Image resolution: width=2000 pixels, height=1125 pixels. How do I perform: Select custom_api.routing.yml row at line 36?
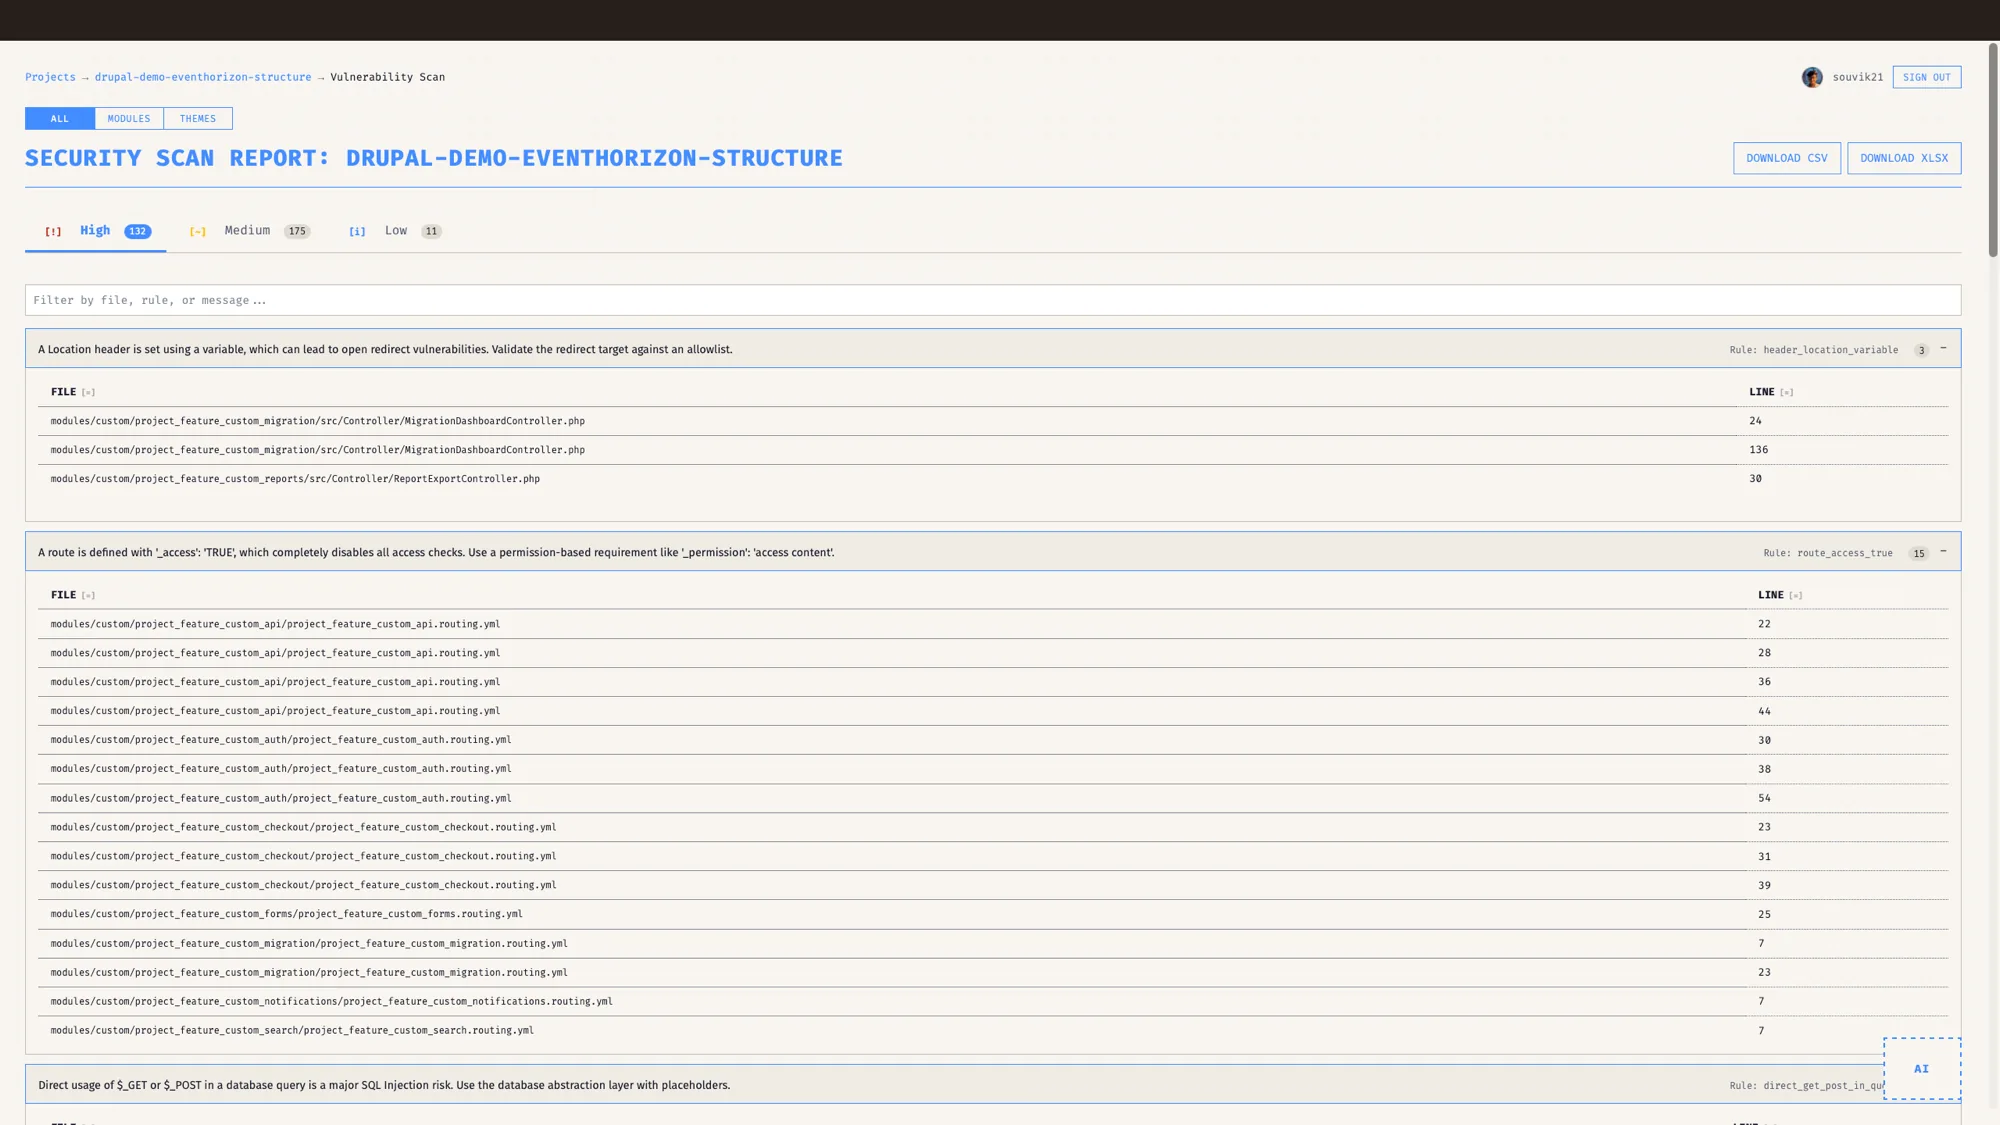click(x=993, y=682)
